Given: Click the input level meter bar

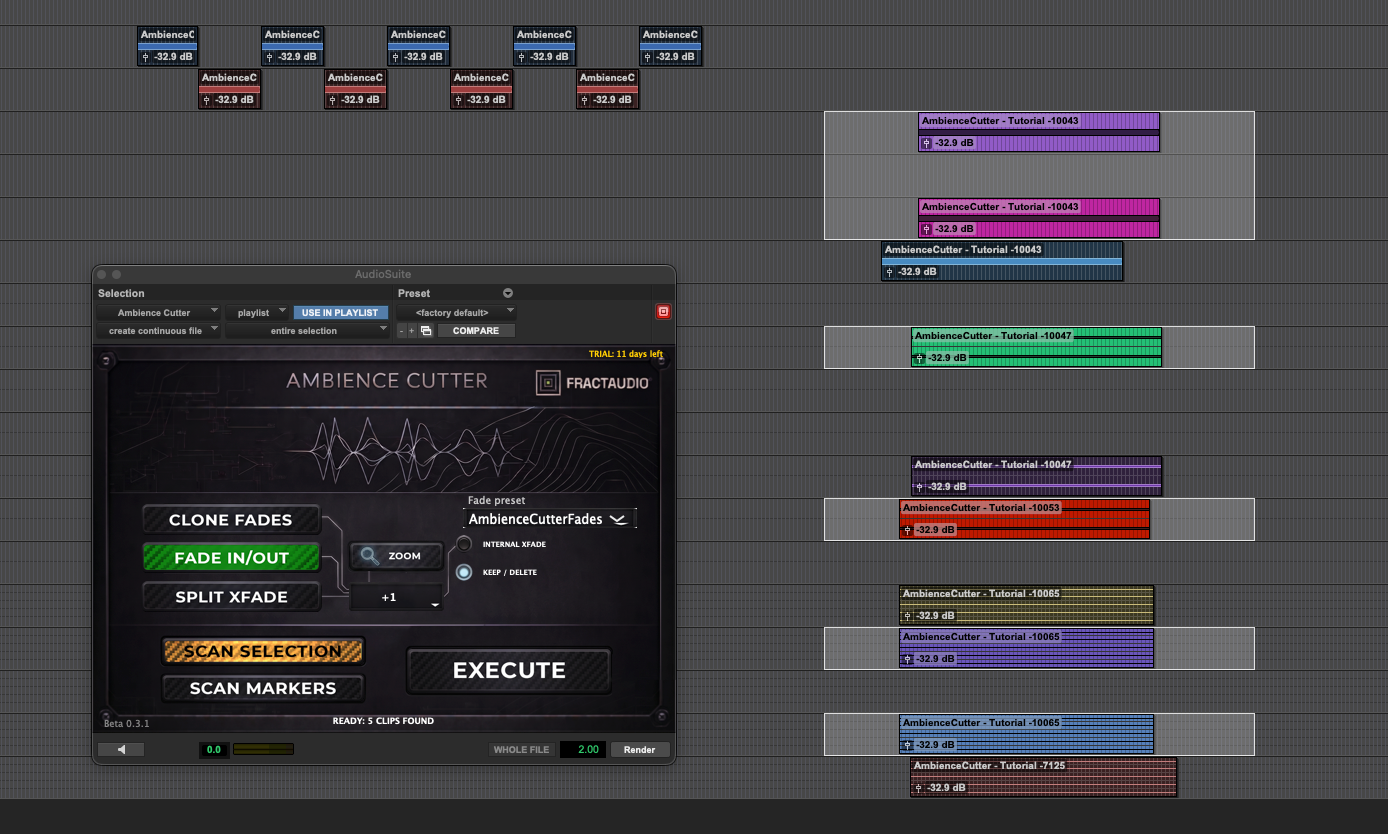Looking at the screenshot, I should (x=263, y=749).
